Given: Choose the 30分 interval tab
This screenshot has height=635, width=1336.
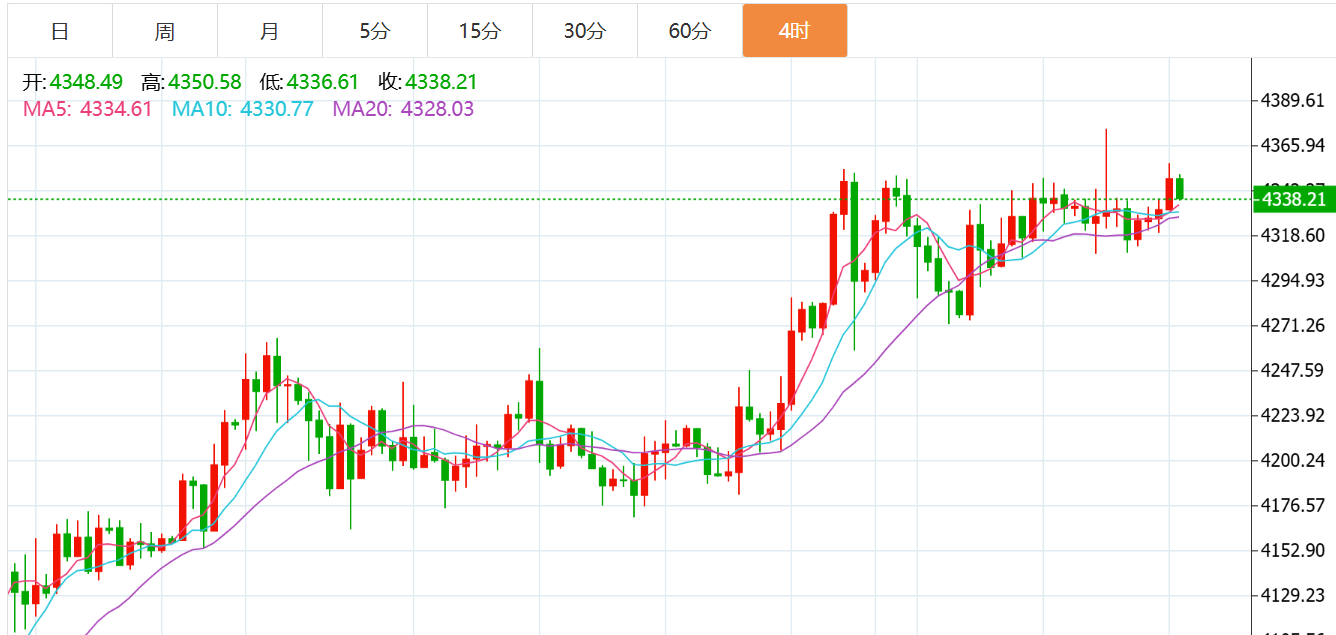Looking at the screenshot, I should tap(585, 31).
